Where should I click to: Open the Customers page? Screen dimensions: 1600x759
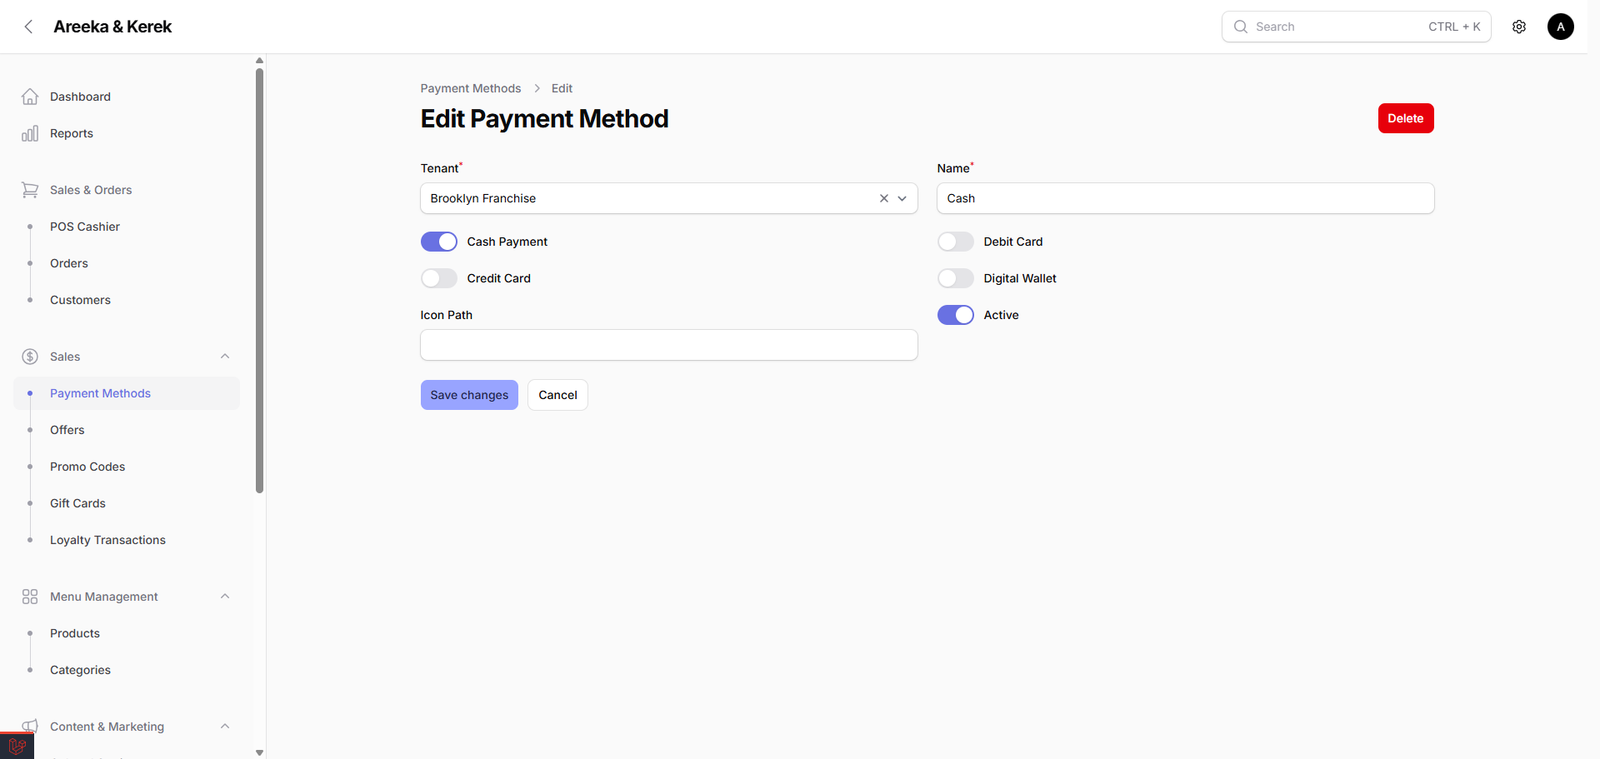click(80, 300)
